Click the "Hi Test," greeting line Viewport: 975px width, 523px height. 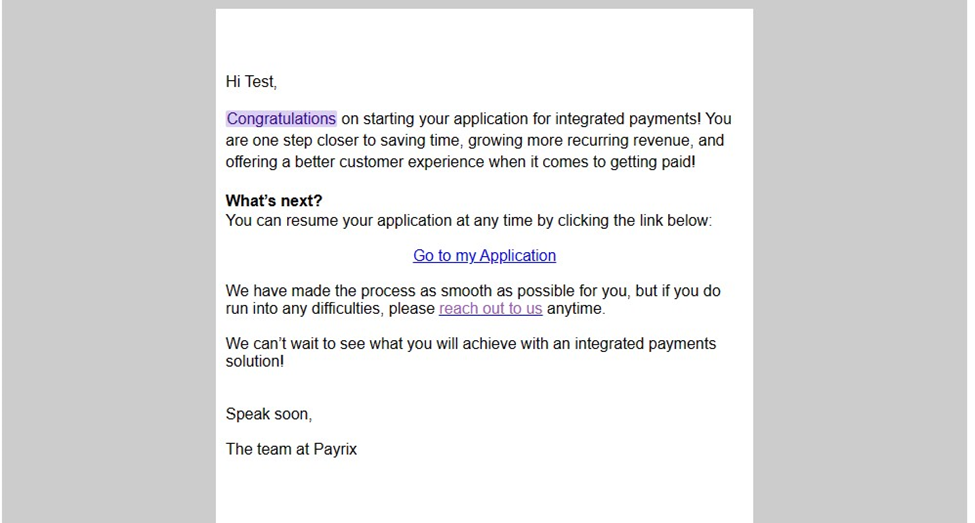(251, 81)
